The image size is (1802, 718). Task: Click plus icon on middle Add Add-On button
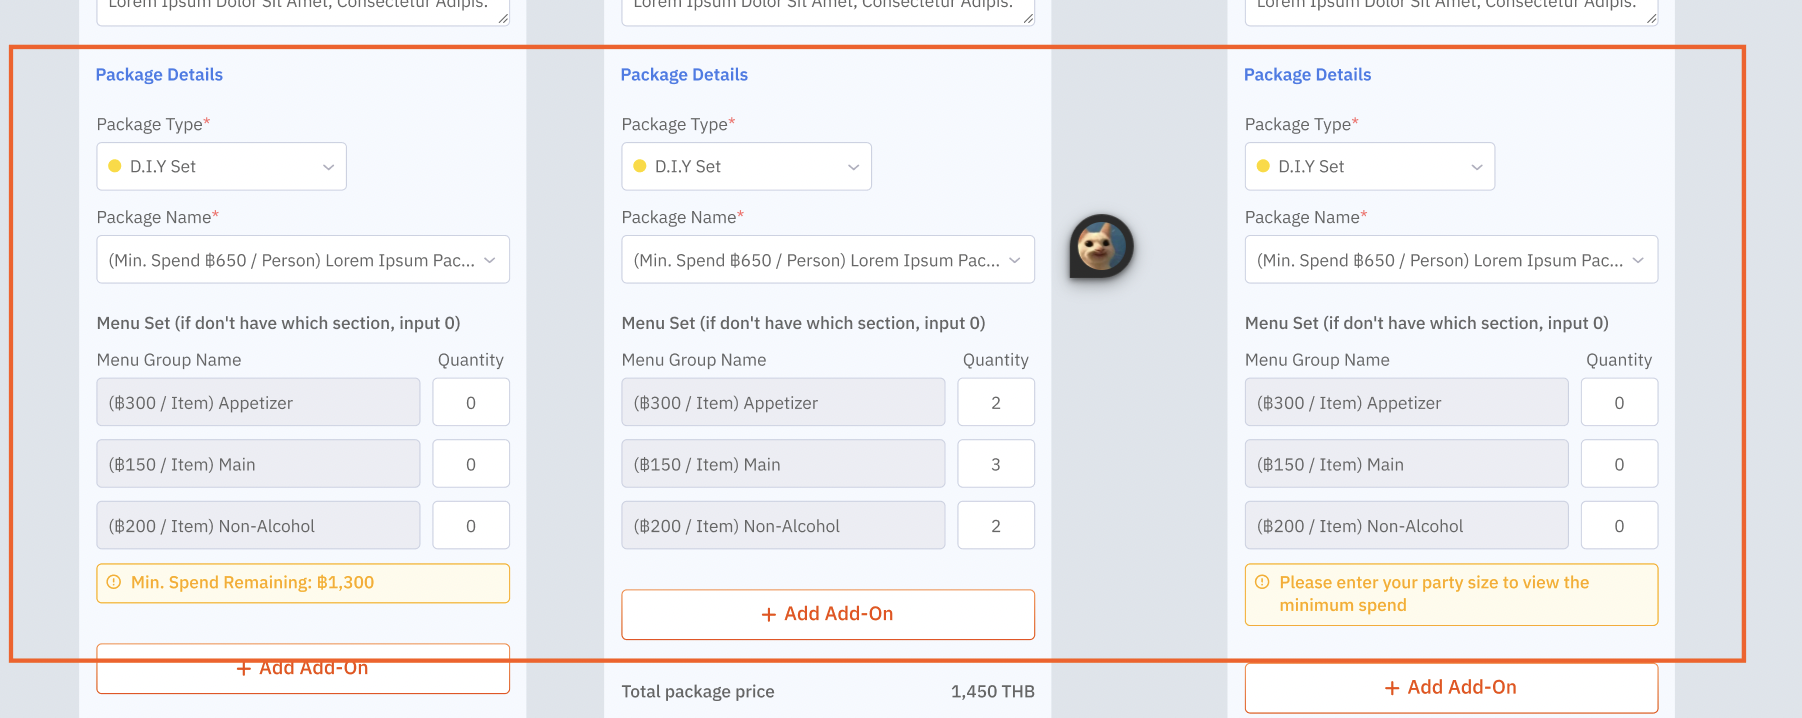pos(768,614)
